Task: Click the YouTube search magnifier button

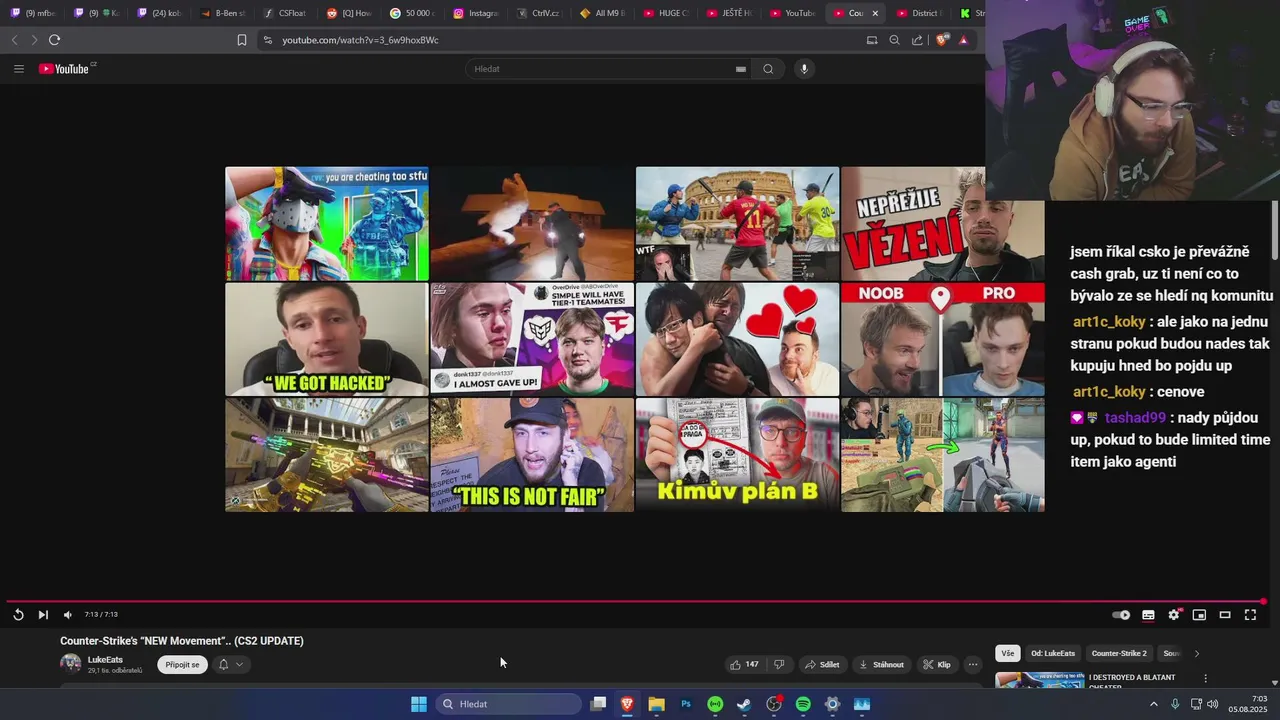Action: (768, 69)
